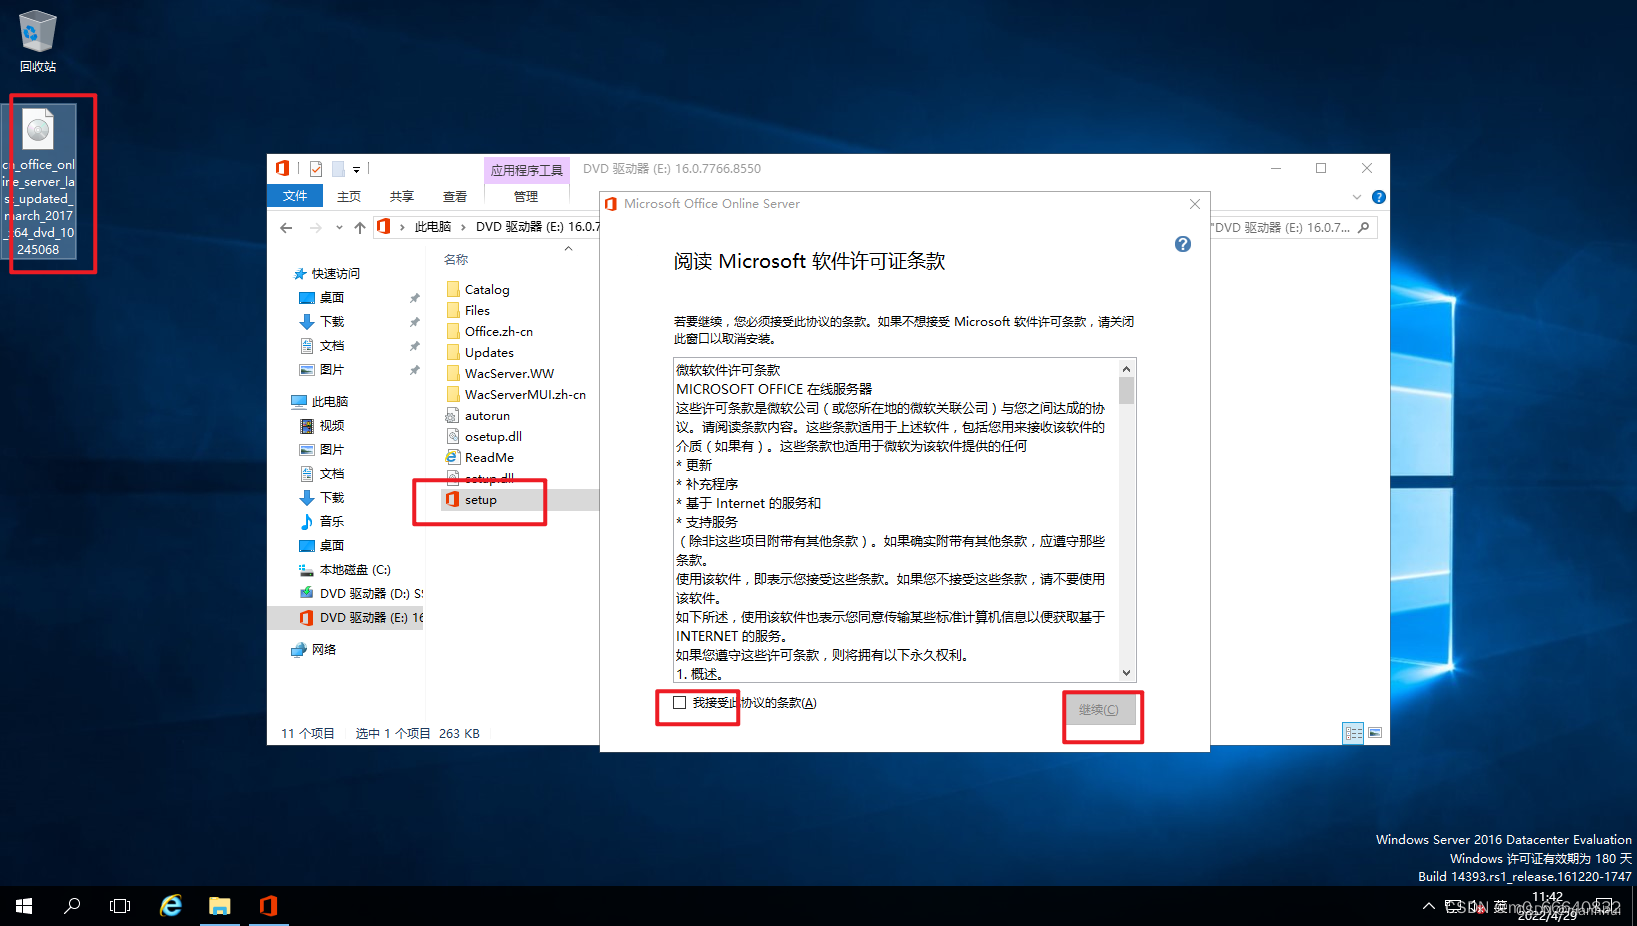Open the 文件 menu in File Explorer
This screenshot has width=1637, height=926.
point(295,196)
